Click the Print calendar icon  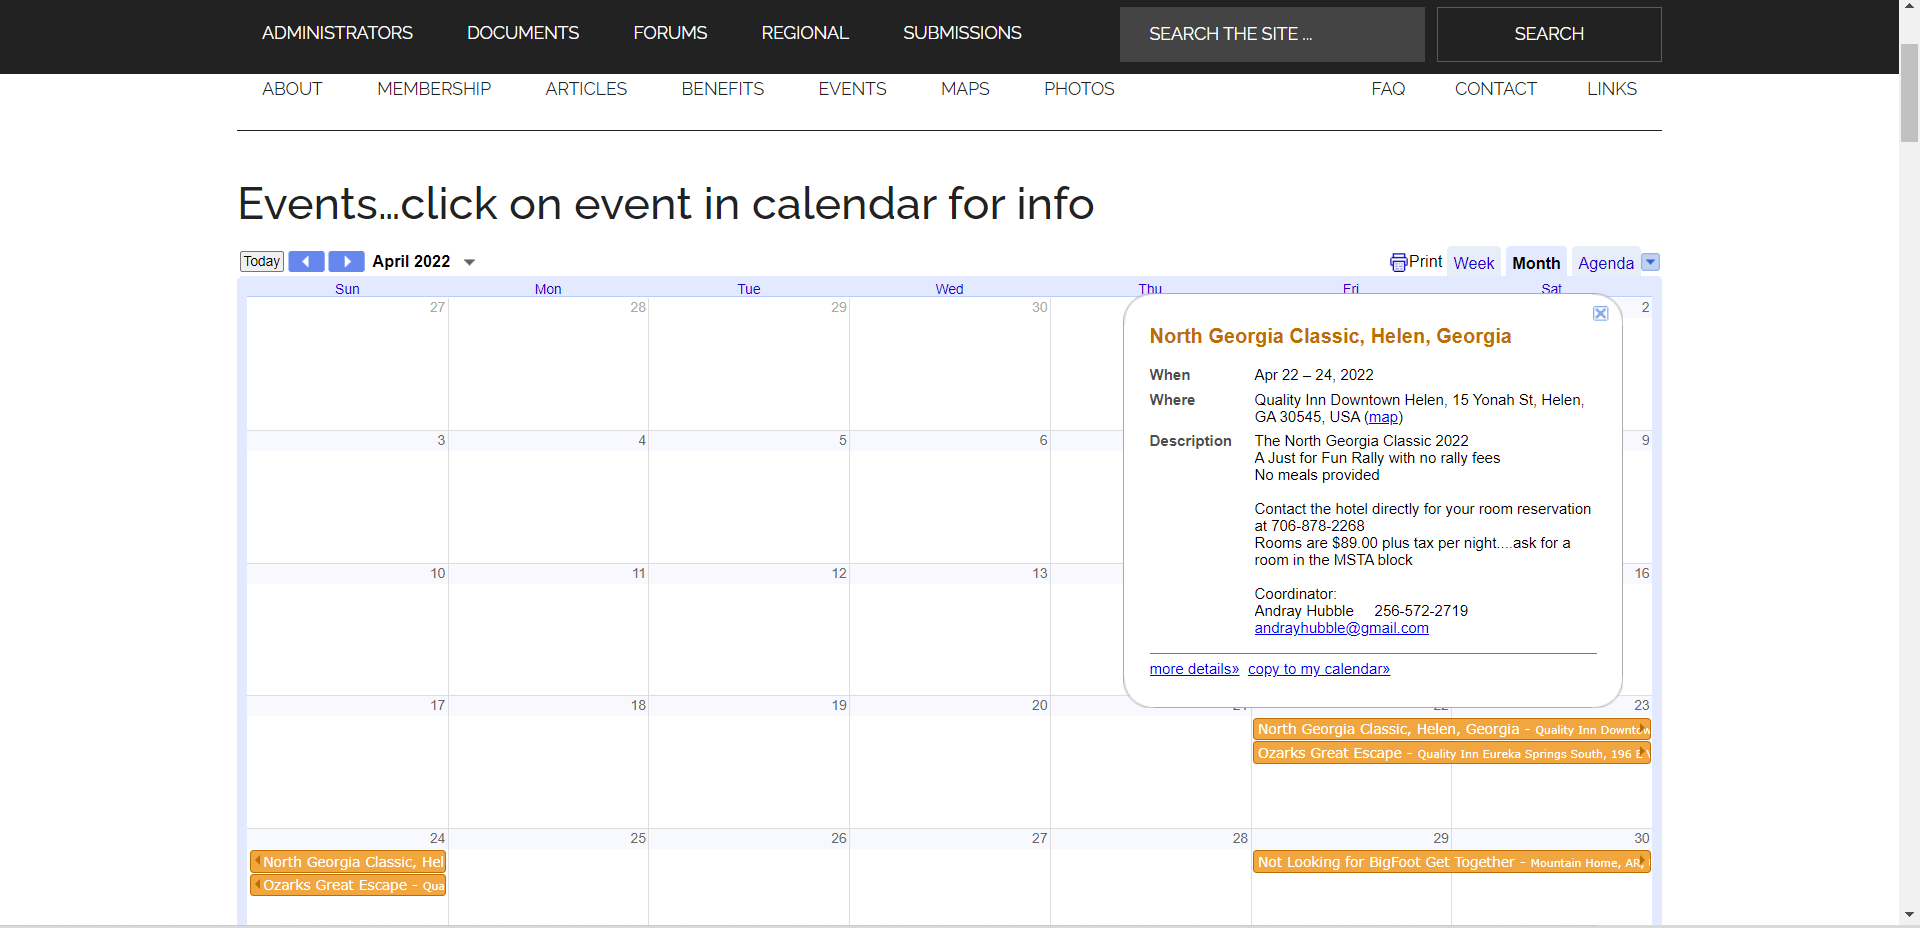(x=1398, y=262)
